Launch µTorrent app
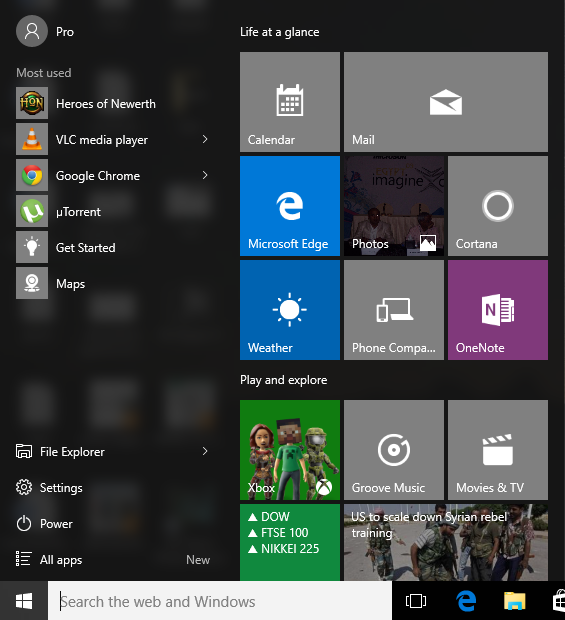This screenshot has height=620, width=565. coord(113,212)
